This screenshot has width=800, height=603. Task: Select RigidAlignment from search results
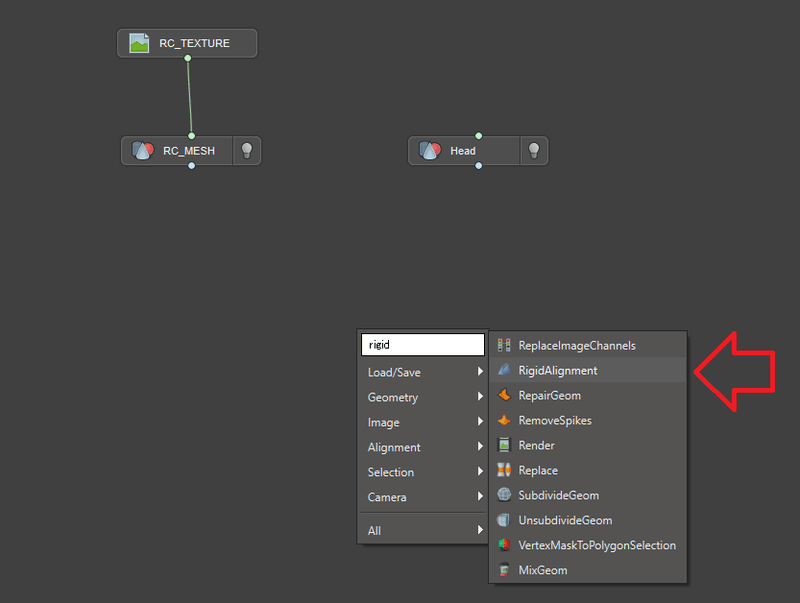(x=588, y=370)
